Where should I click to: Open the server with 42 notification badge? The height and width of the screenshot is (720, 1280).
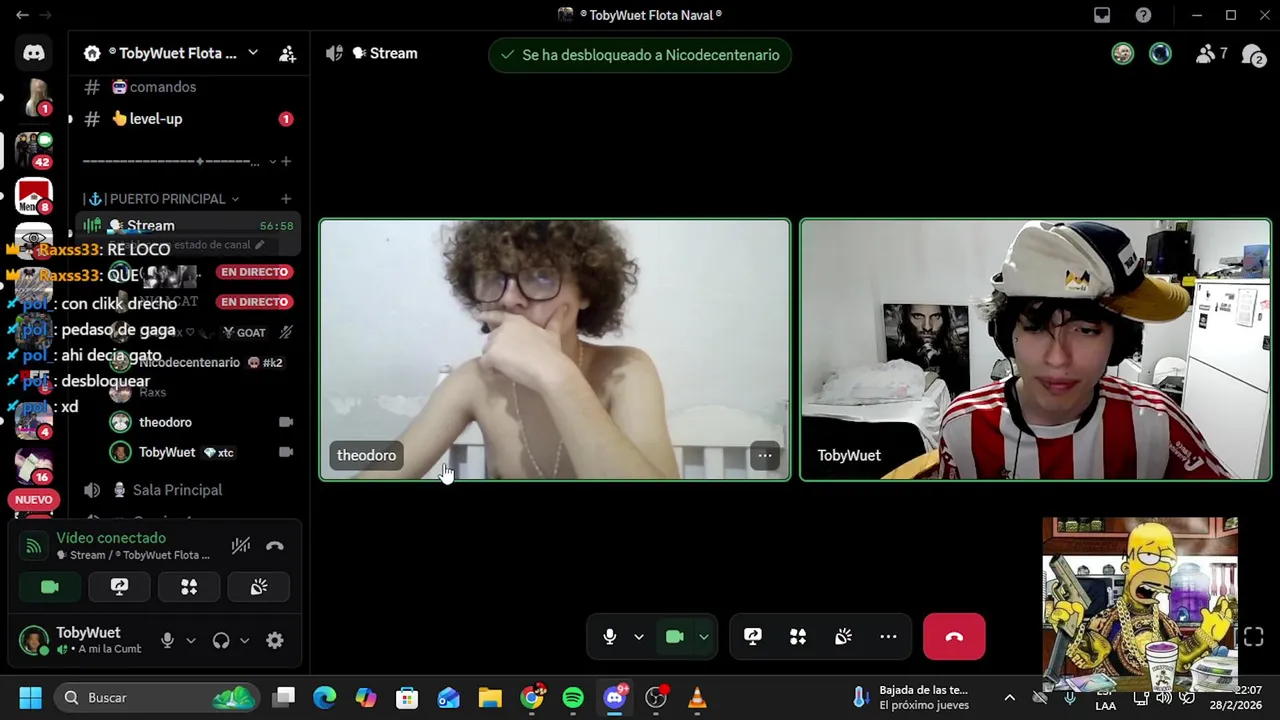pos(34,150)
